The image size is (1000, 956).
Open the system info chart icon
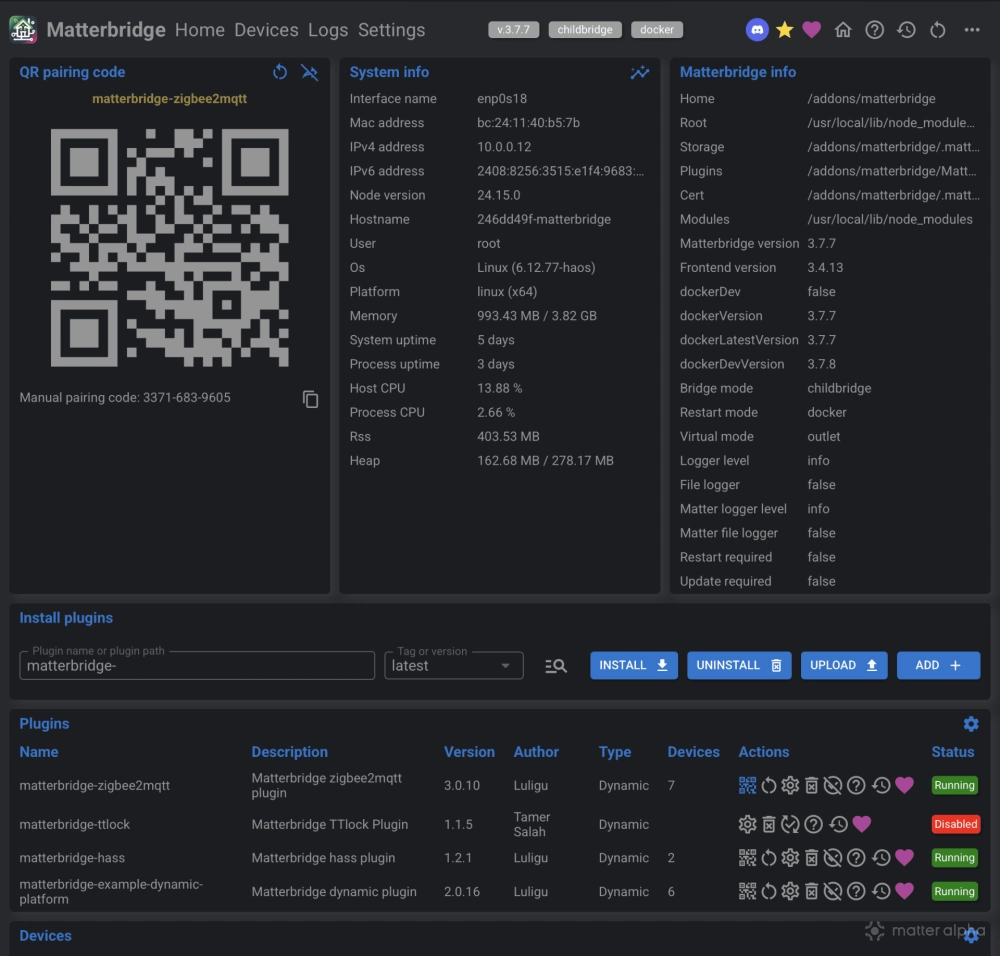click(640, 72)
